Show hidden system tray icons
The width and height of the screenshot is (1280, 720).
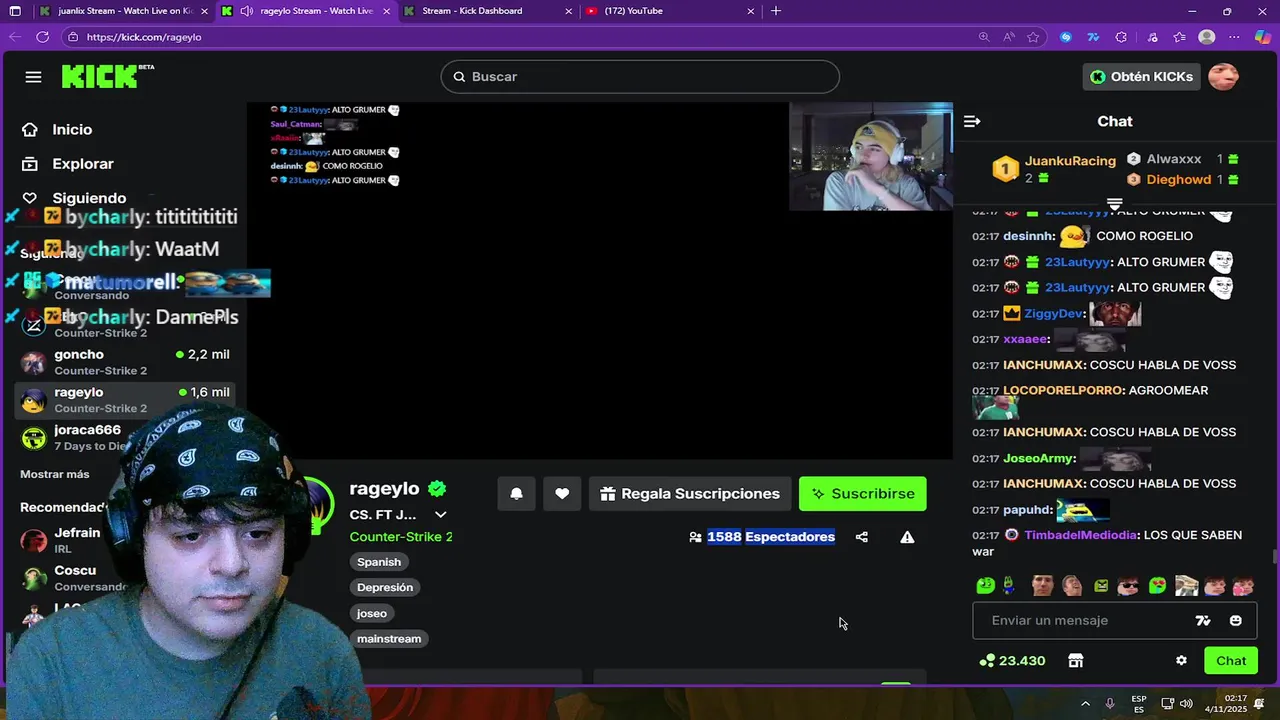pyautogui.click(x=1086, y=704)
